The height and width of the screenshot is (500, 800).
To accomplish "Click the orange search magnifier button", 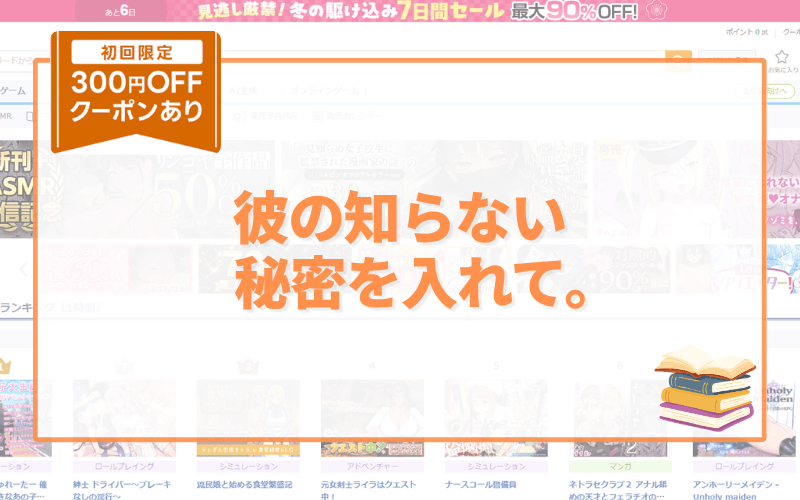I will click(x=678, y=61).
